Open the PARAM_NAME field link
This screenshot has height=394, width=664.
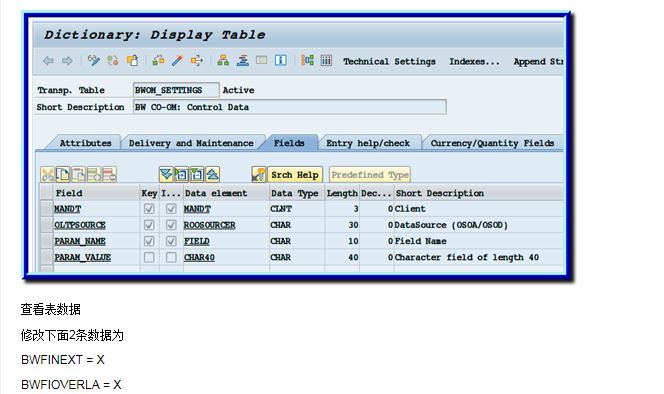(x=80, y=241)
